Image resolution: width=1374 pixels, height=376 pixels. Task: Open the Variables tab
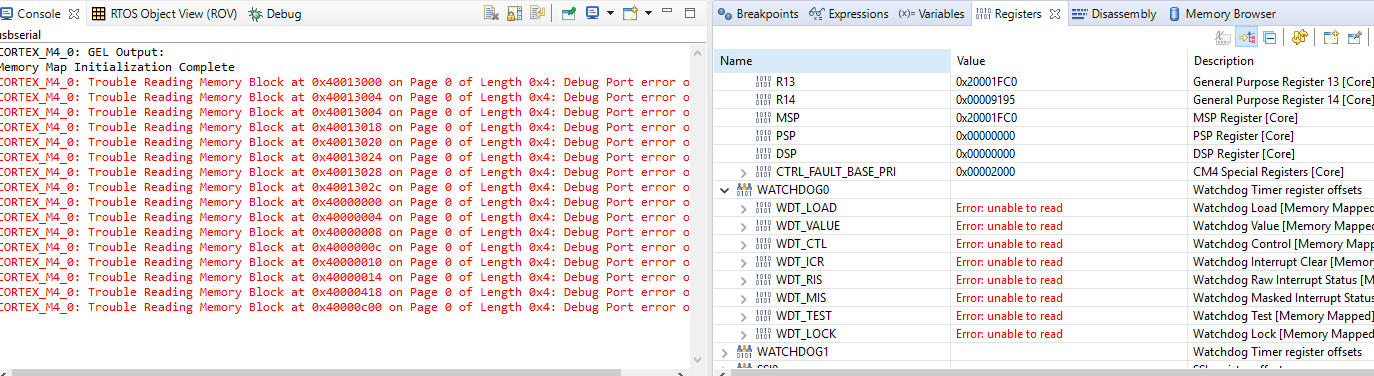coord(931,14)
